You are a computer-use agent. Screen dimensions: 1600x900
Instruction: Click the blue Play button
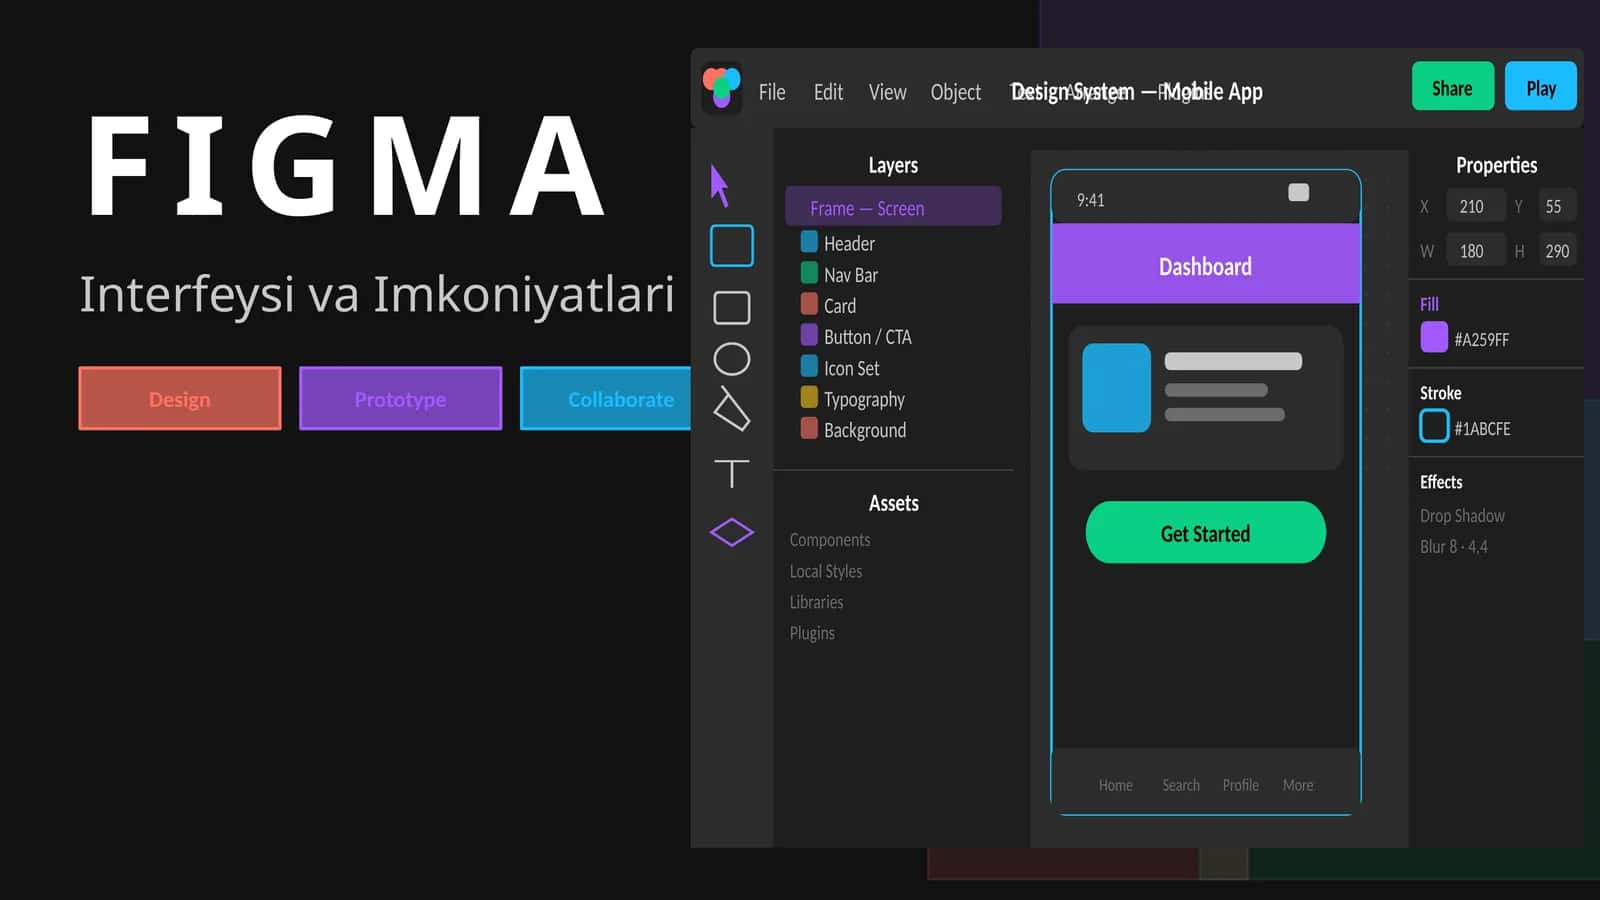coord(1541,86)
